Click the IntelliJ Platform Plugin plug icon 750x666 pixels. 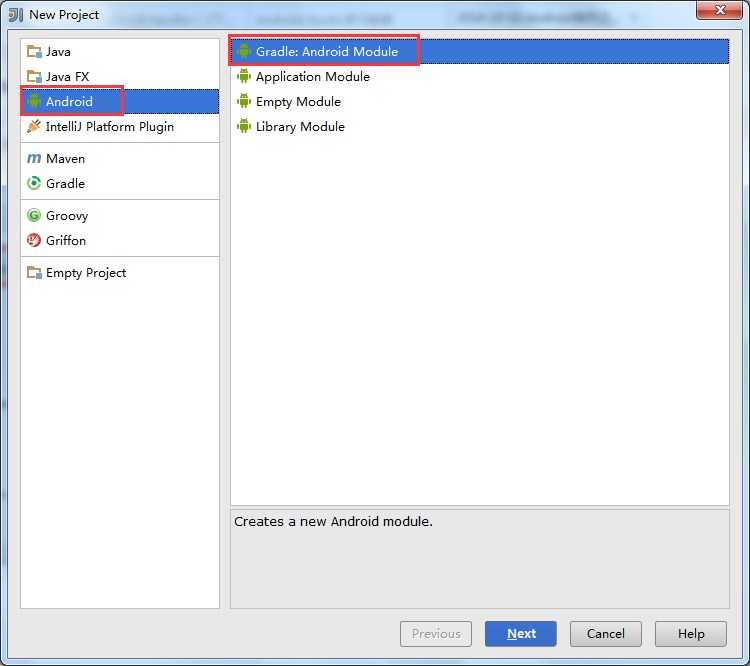[34, 126]
